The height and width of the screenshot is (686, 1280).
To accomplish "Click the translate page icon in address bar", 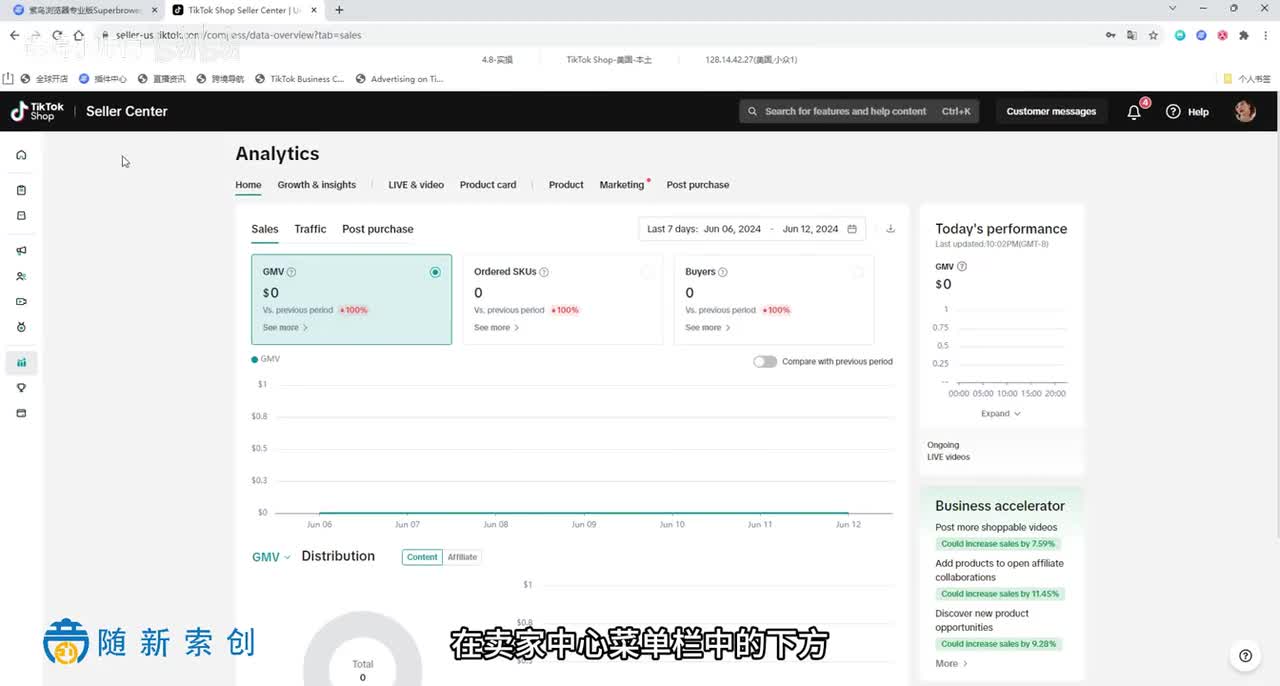I will 1132,35.
